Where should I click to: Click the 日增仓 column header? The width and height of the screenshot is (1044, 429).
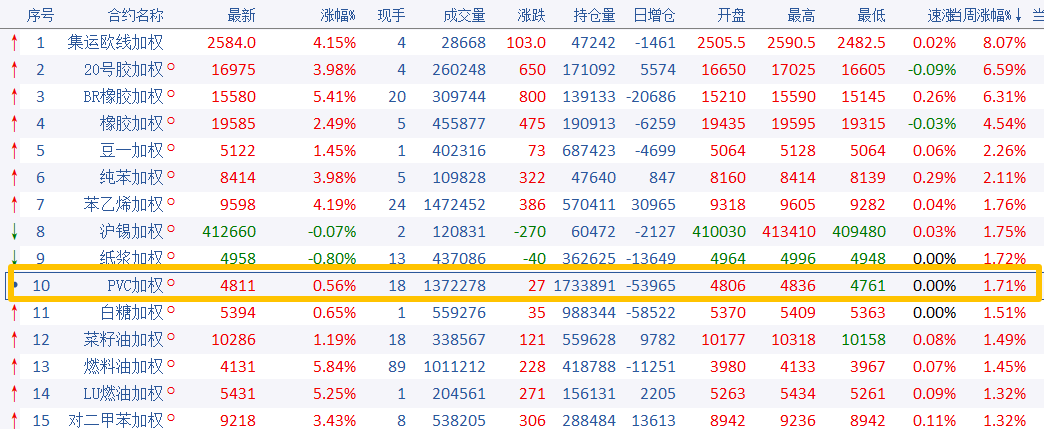[654, 16]
